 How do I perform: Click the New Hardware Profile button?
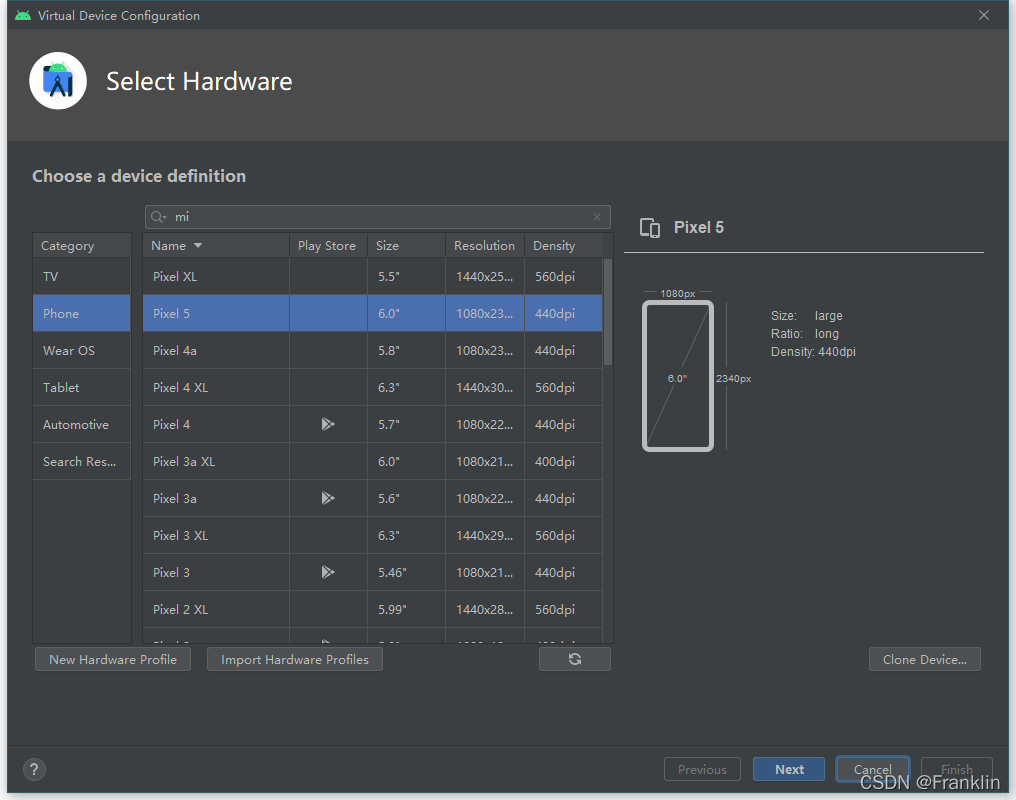[x=113, y=659]
